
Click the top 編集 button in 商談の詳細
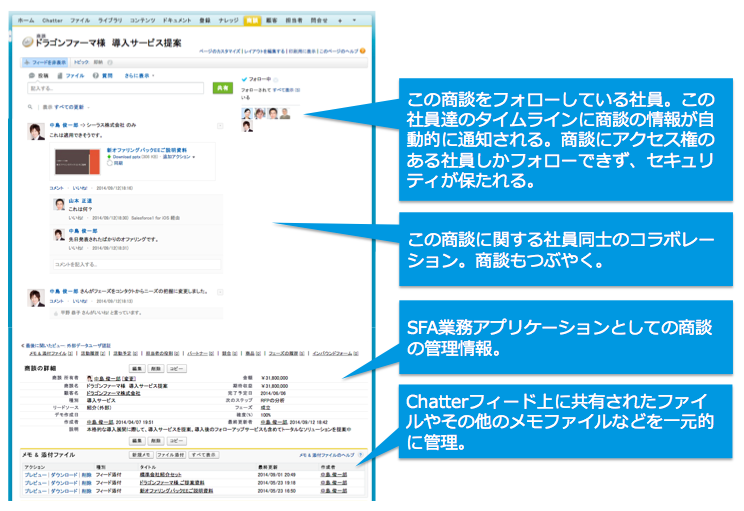point(138,369)
